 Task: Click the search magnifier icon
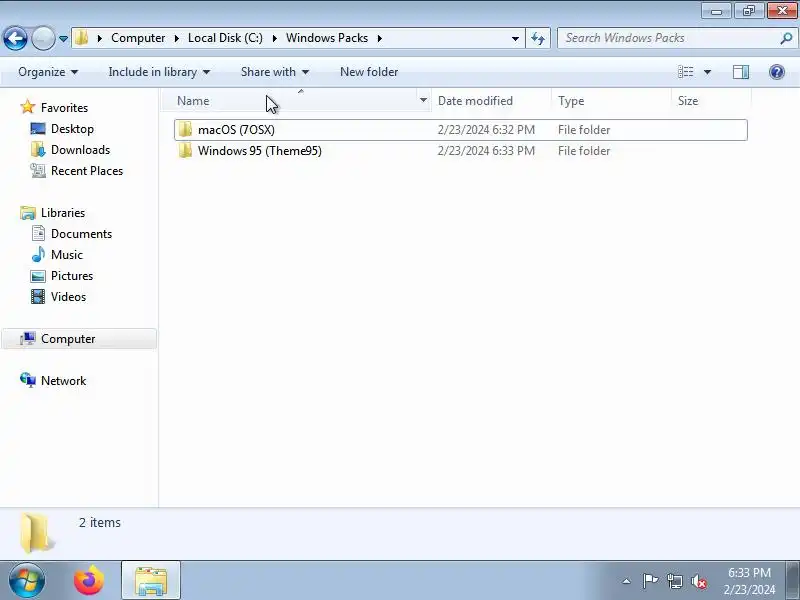(x=786, y=38)
